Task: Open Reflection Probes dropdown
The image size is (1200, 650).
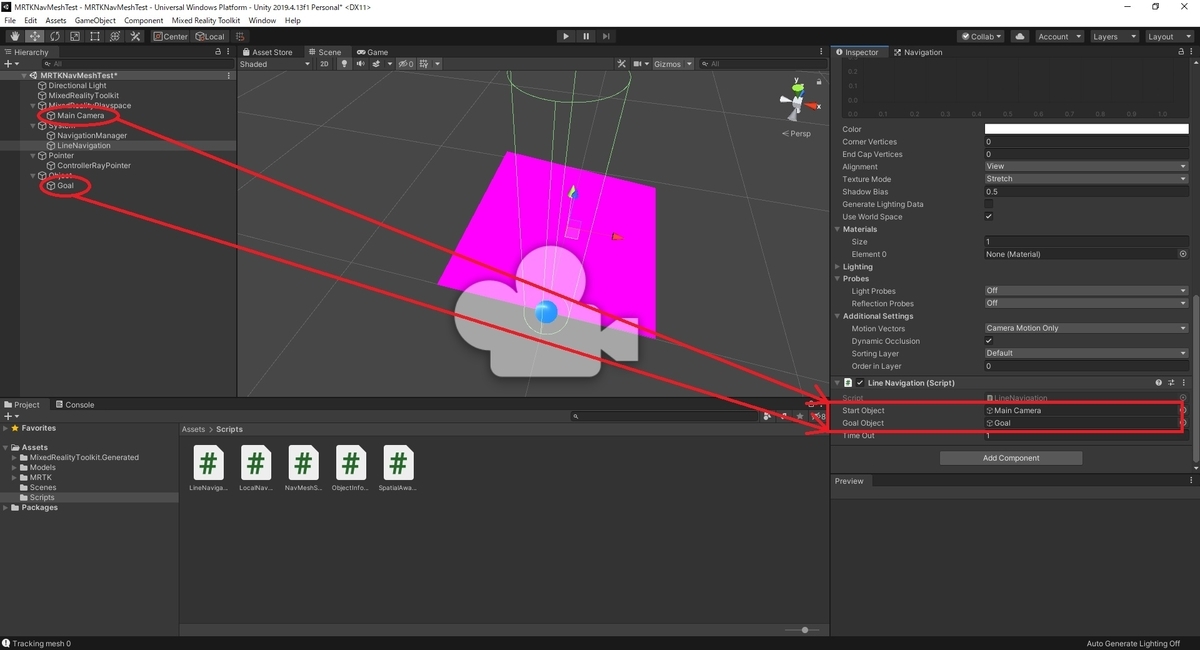Action: (1086, 303)
